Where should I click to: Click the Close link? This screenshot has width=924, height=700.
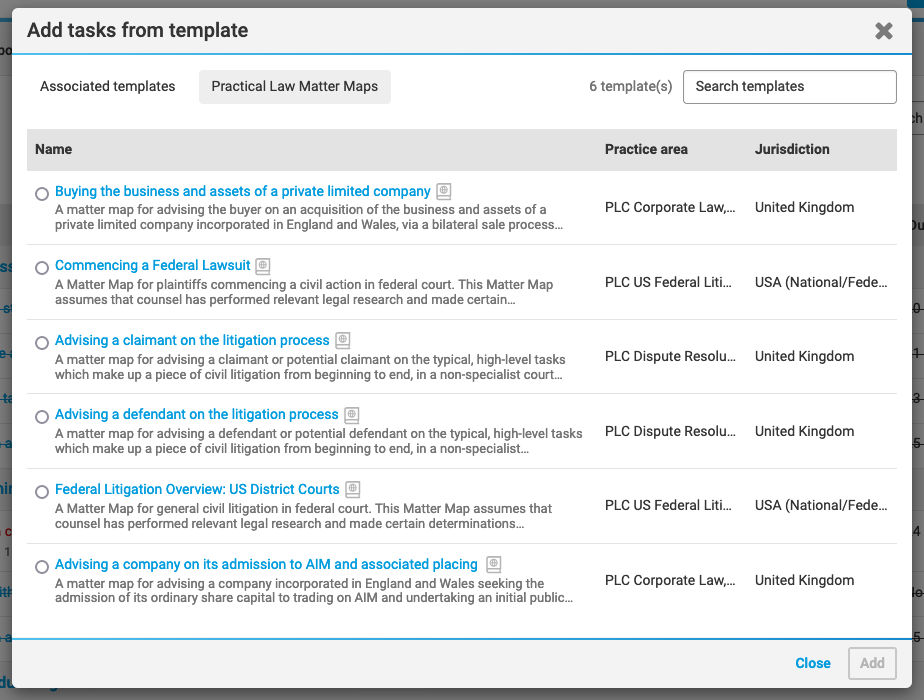pos(813,663)
